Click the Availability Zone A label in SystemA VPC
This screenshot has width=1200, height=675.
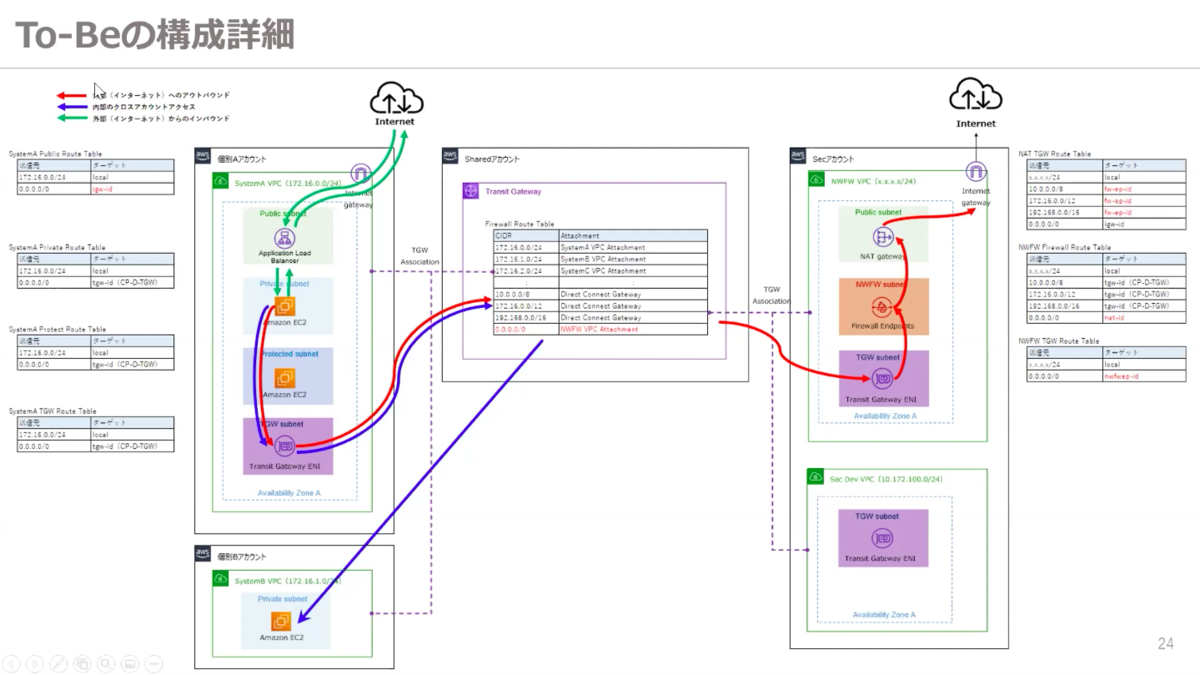(x=289, y=493)
